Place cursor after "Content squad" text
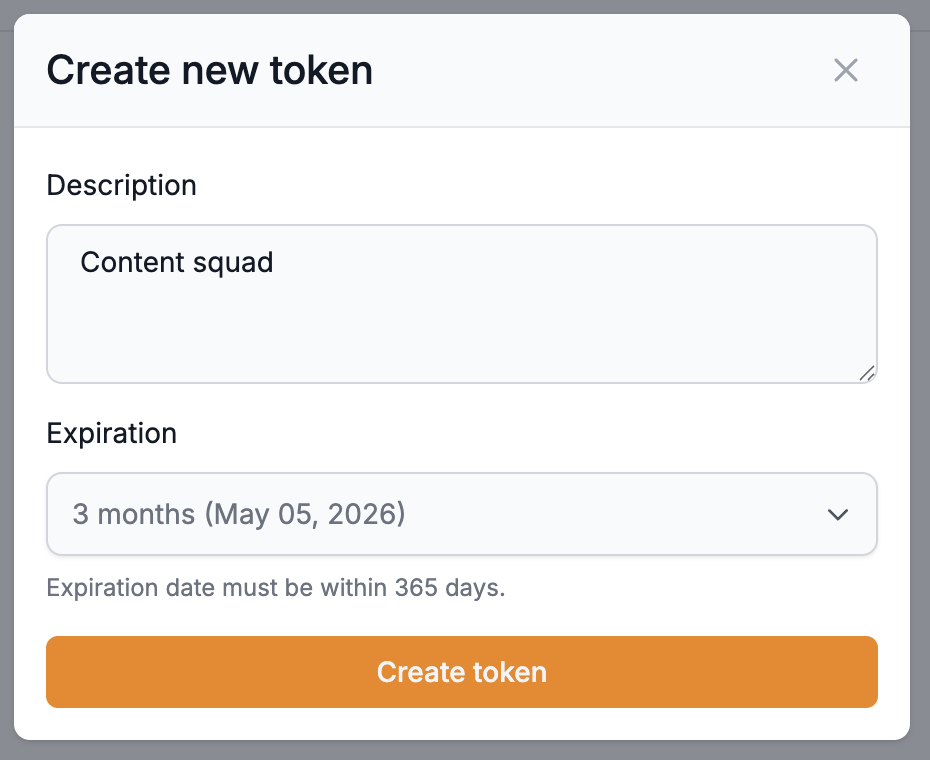 [x=274, y=262]
